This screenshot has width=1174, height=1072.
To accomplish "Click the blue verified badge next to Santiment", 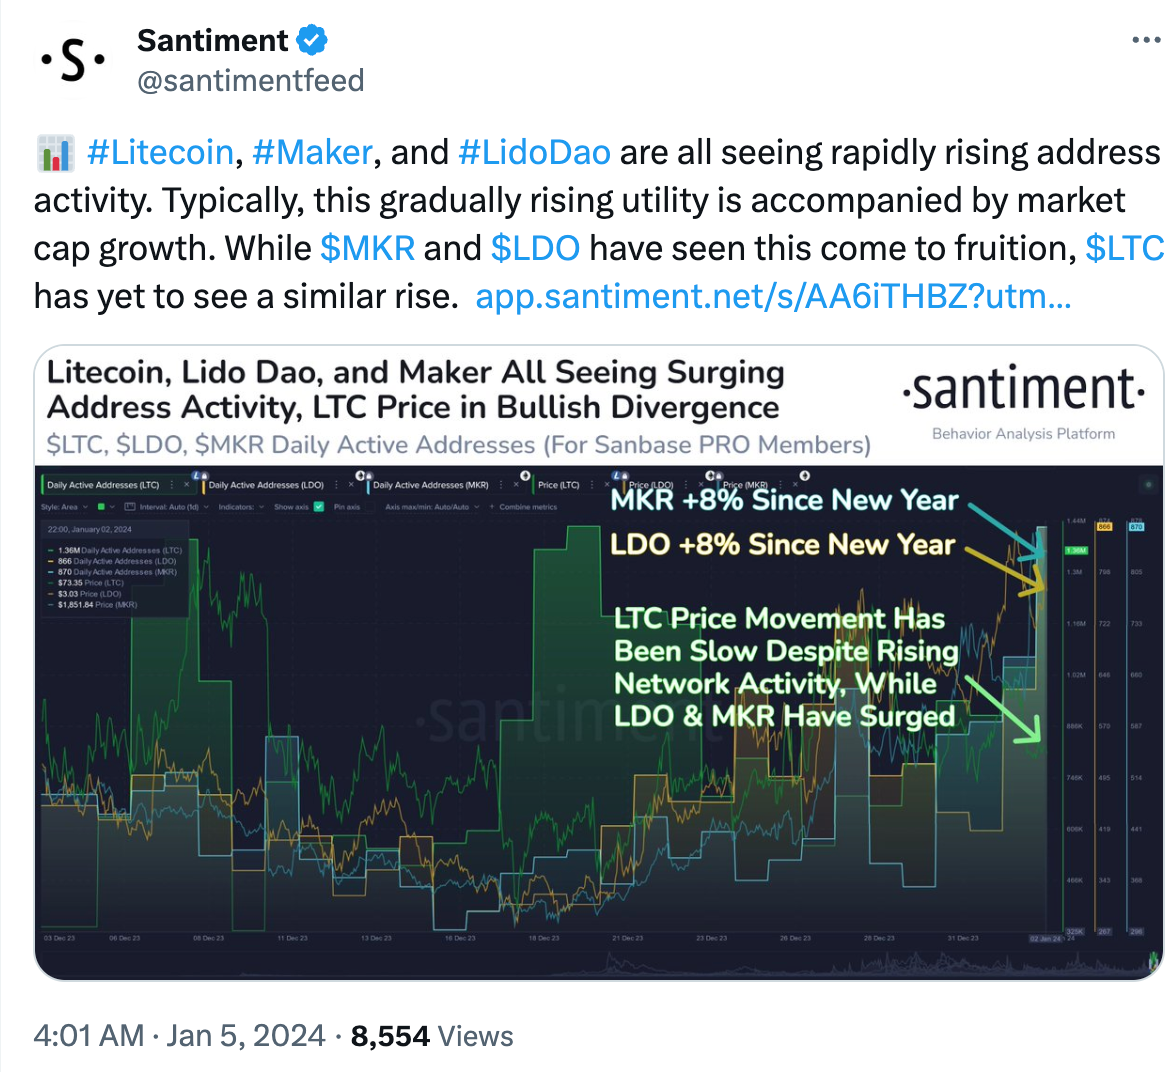I will click(x=312, y=40).
